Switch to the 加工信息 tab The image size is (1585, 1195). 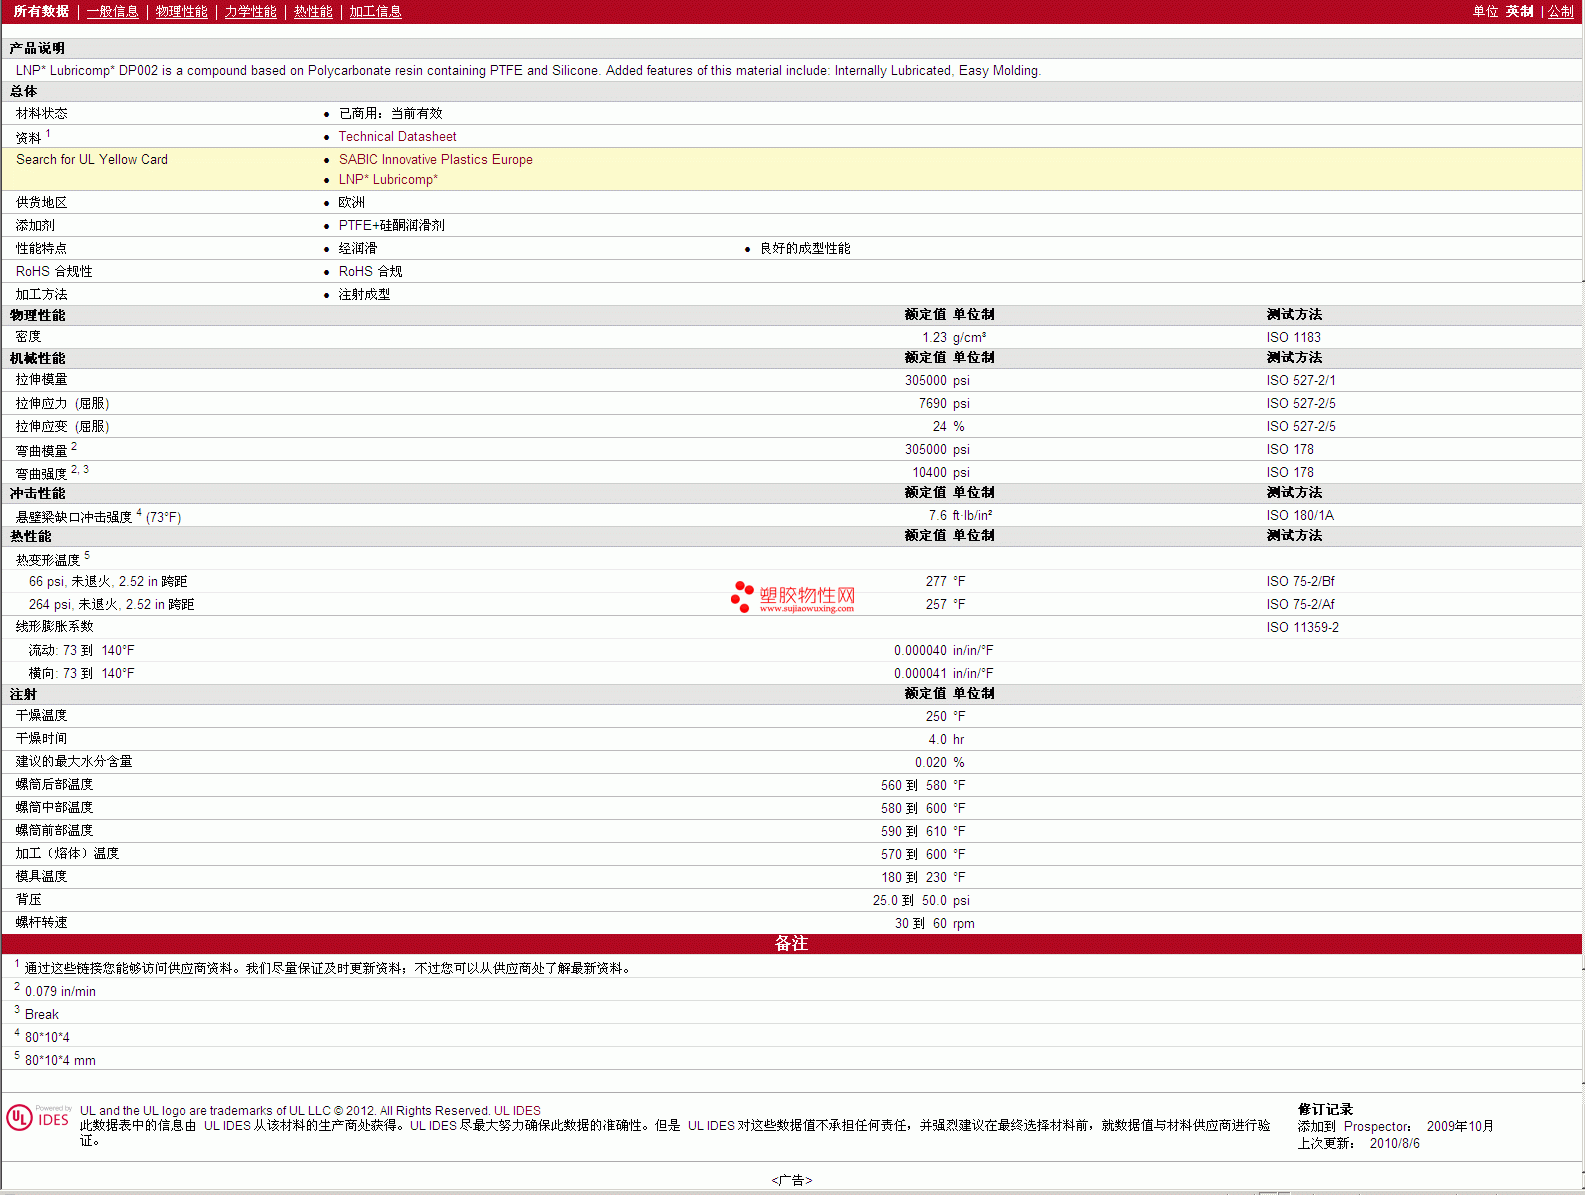pos(376,11)
